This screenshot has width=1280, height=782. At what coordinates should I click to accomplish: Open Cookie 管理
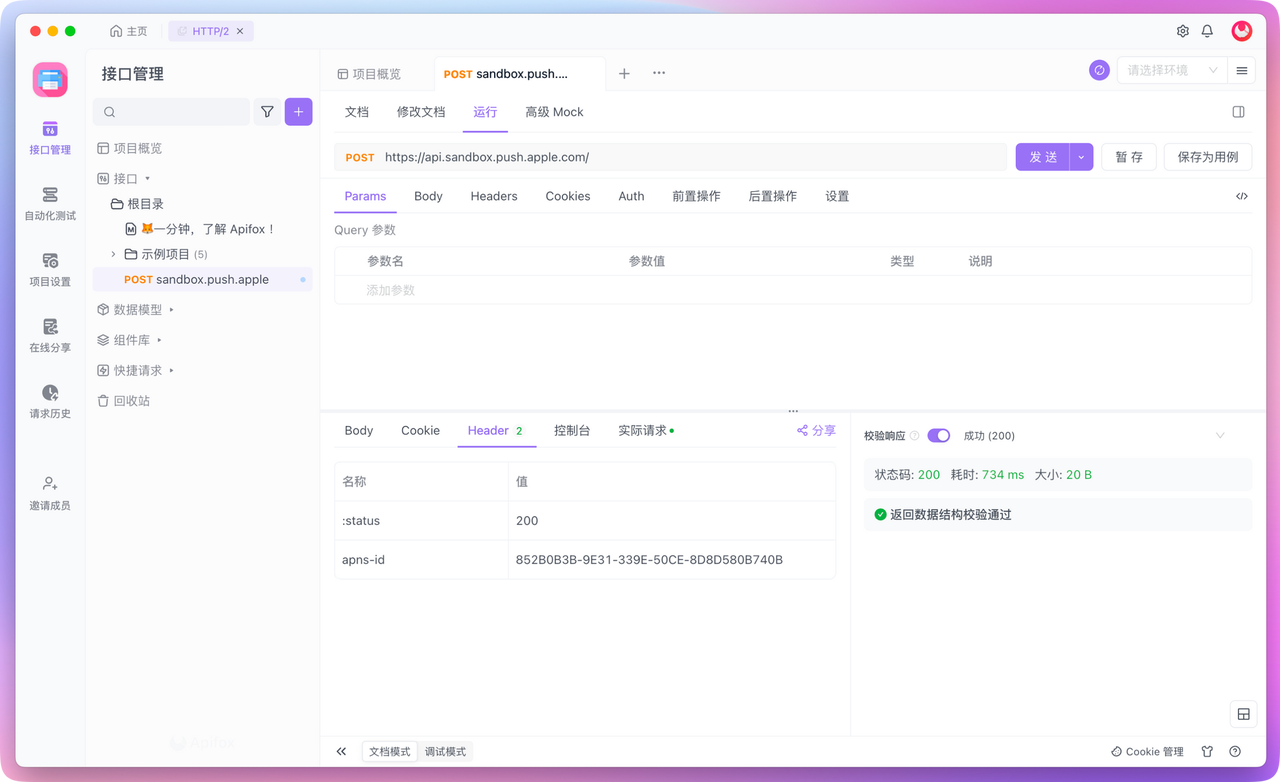click(1147, 751)
